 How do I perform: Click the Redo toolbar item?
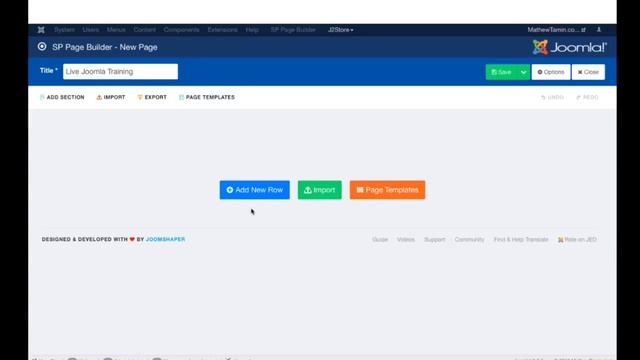tap(587, 97)
